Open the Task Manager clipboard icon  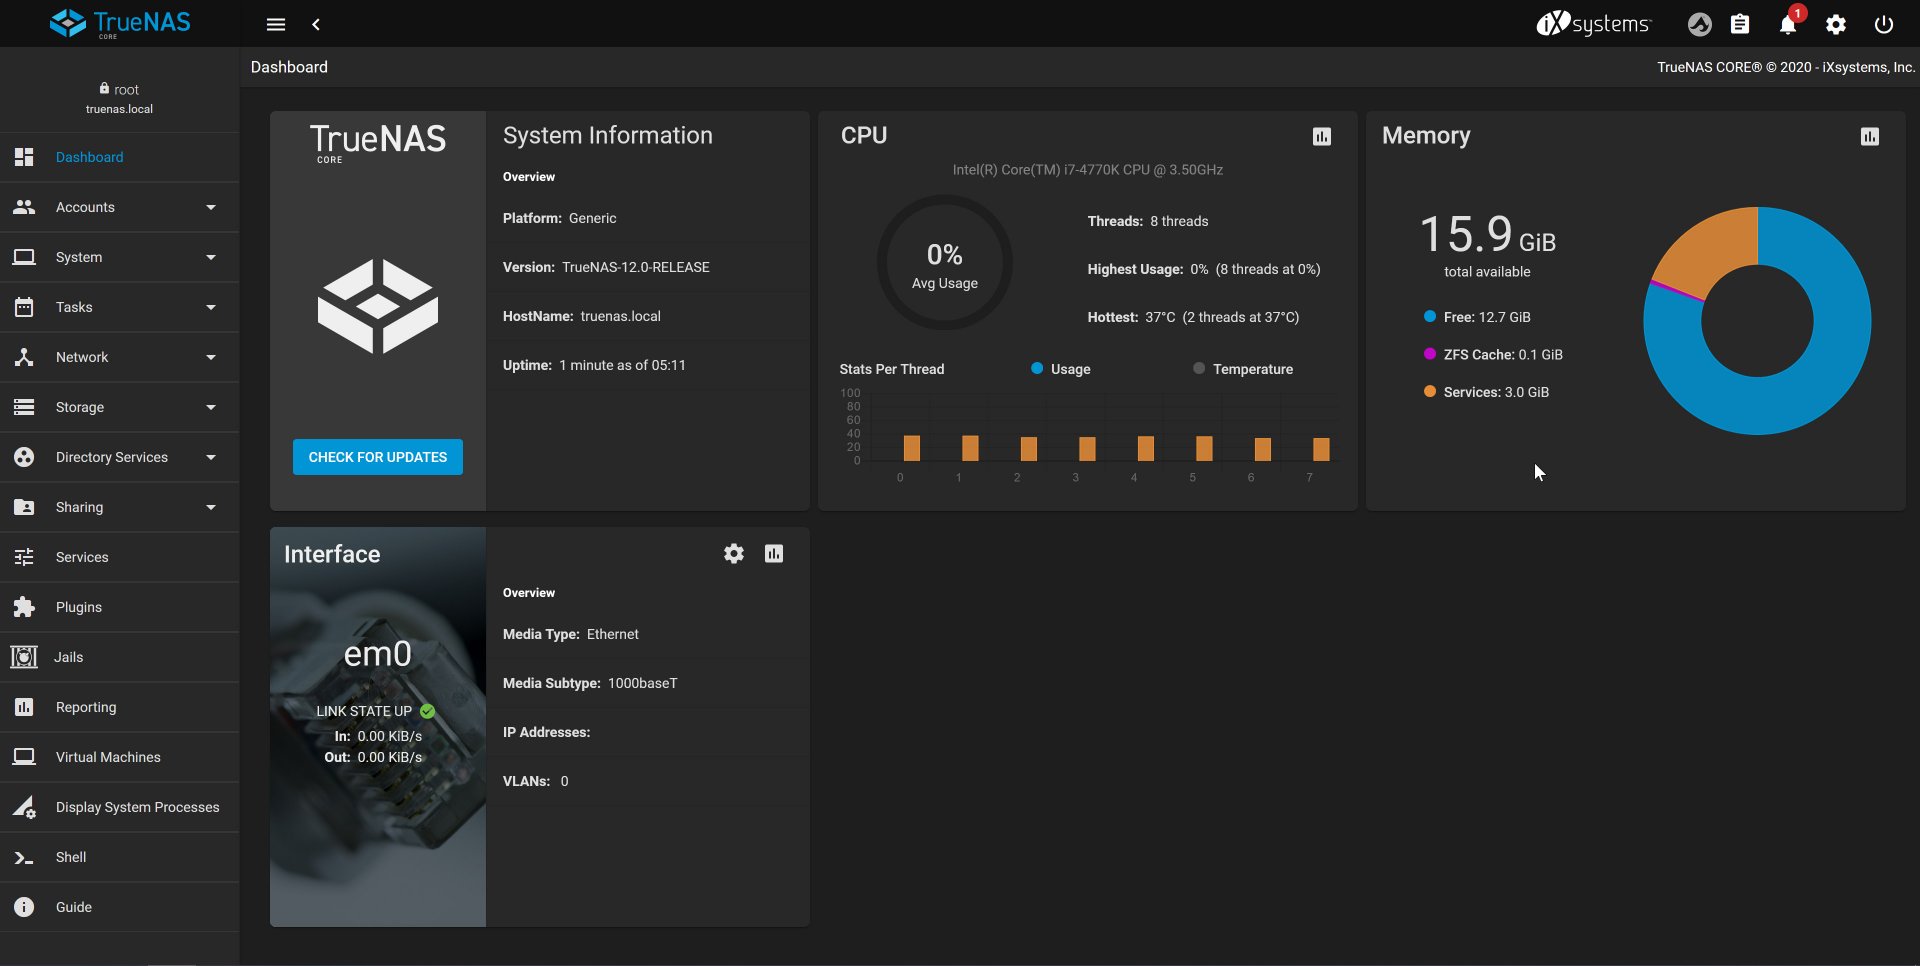coord(1740,24)
